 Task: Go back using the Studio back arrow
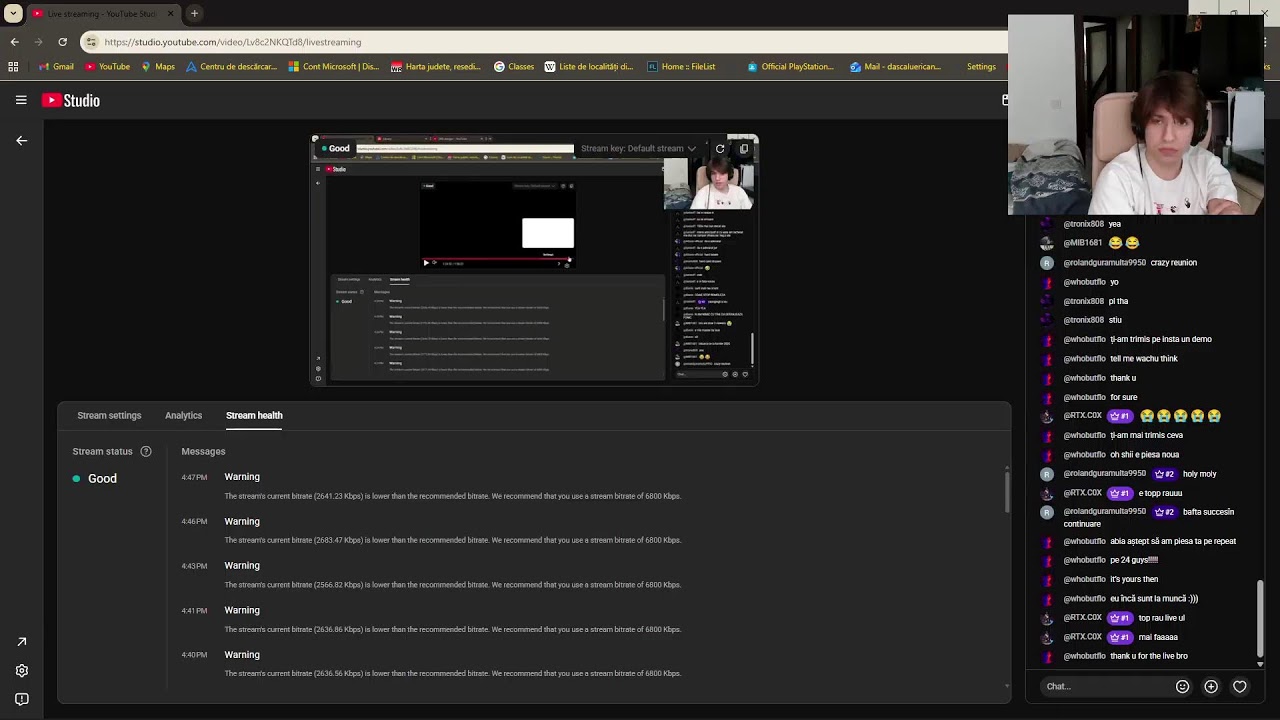21,141
